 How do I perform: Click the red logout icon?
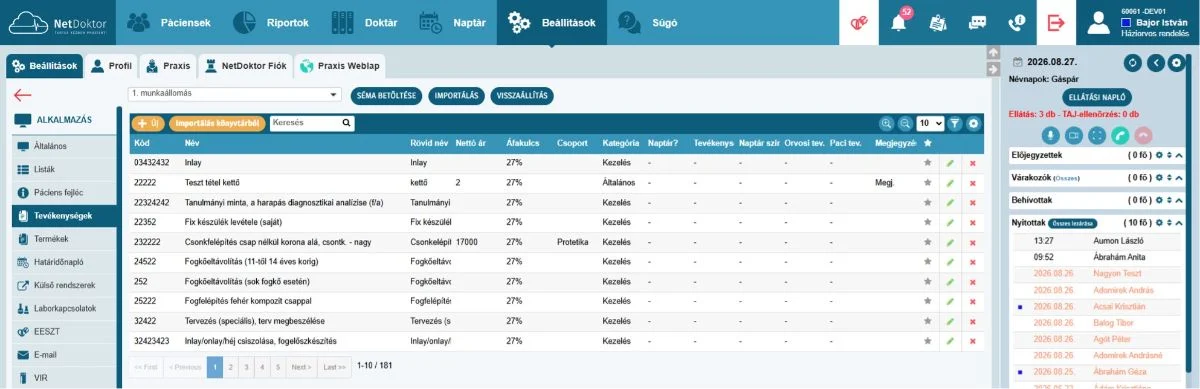tap(1055, 22)
